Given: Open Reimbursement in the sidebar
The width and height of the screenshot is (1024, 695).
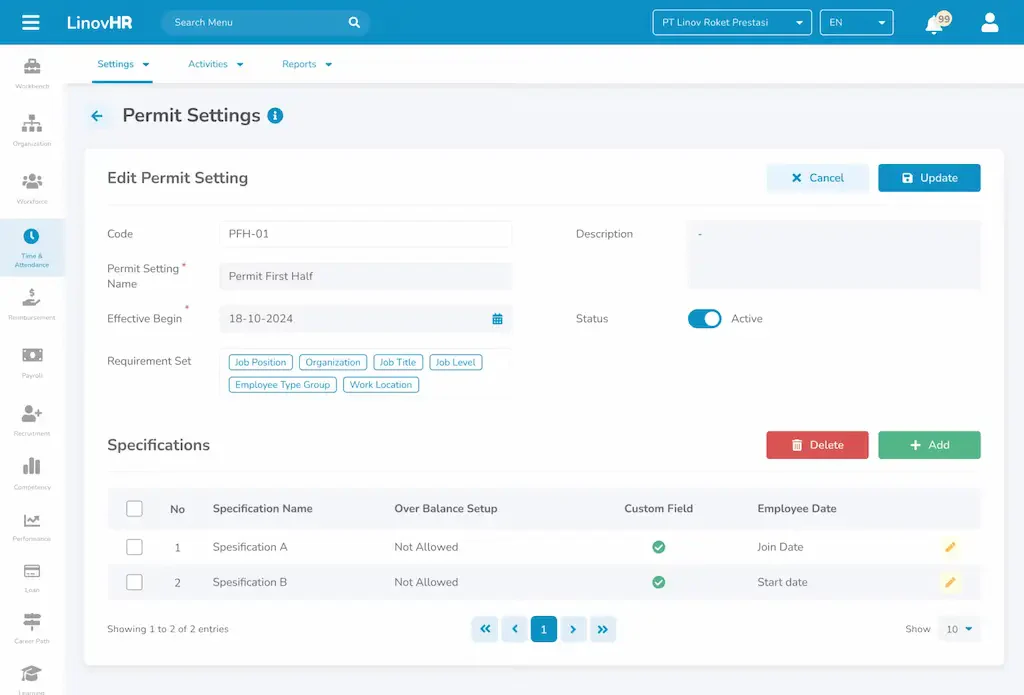Looking at the screenshot, I should tap(32, 304).
